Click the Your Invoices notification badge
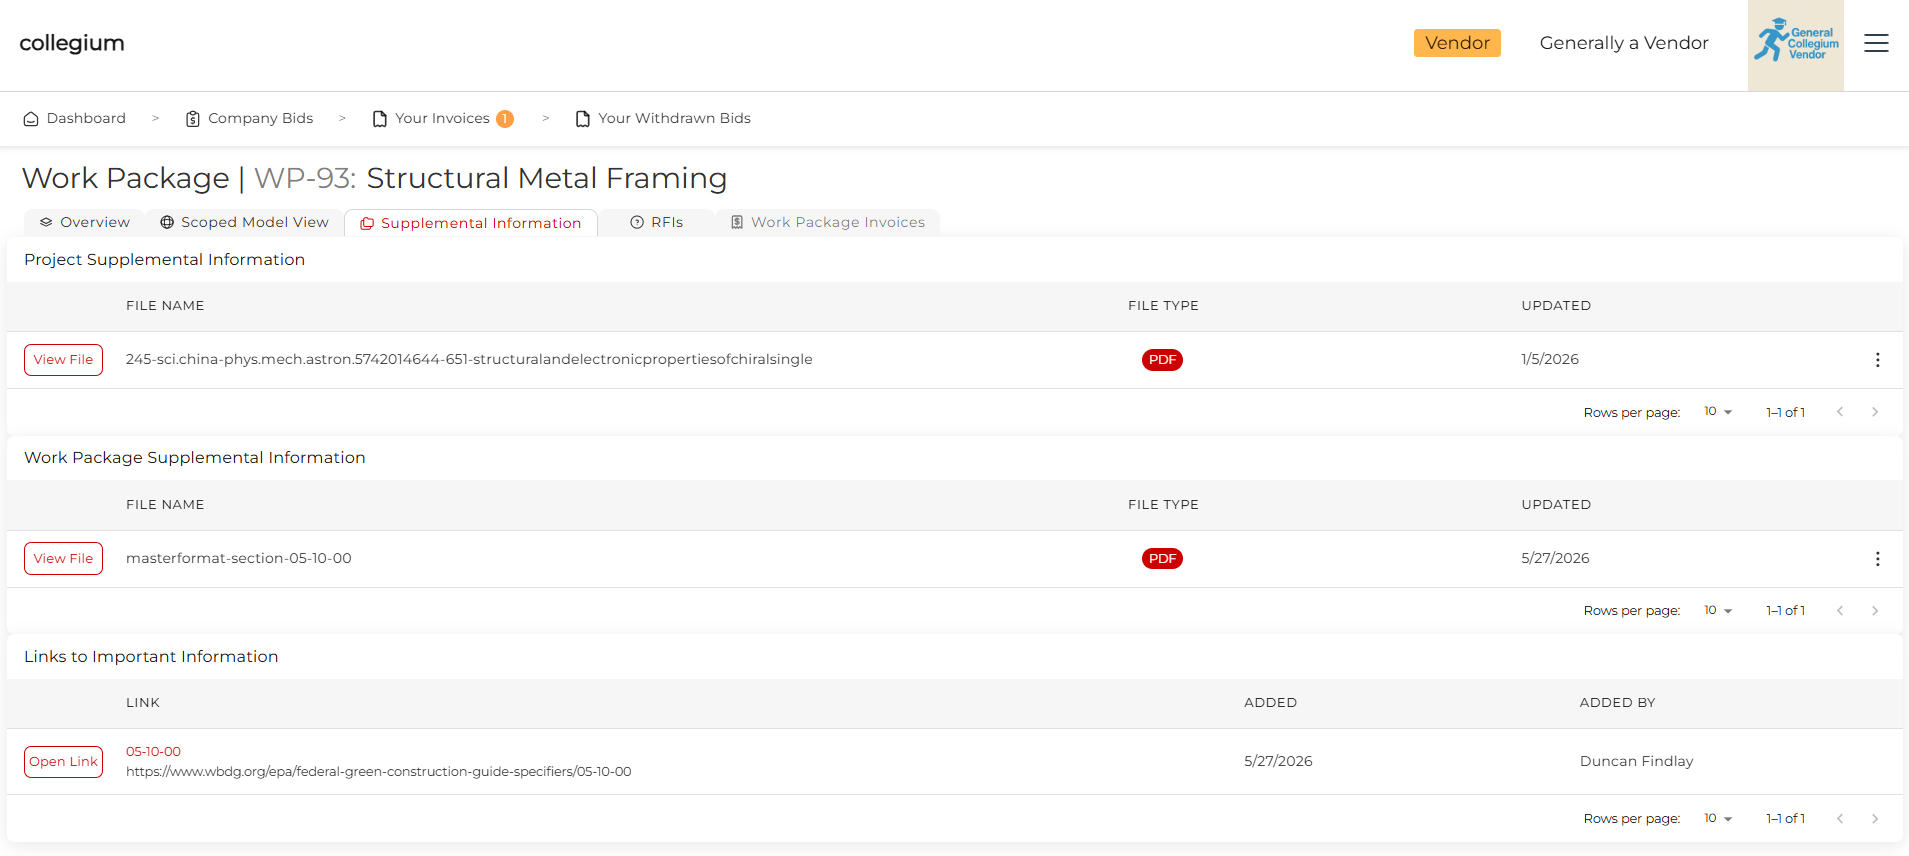Image resolution: width=1909 pixels, height=856 pixels. coord(505,119)
